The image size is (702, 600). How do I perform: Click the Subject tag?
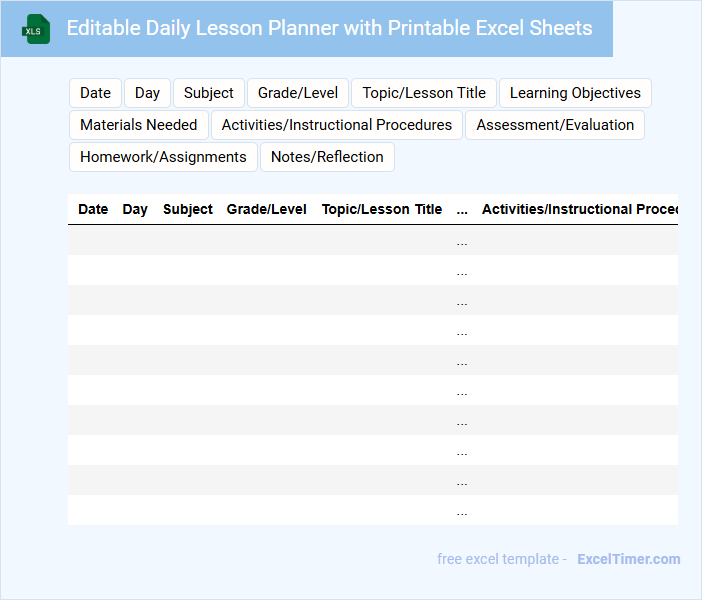(x=208, y=93)
